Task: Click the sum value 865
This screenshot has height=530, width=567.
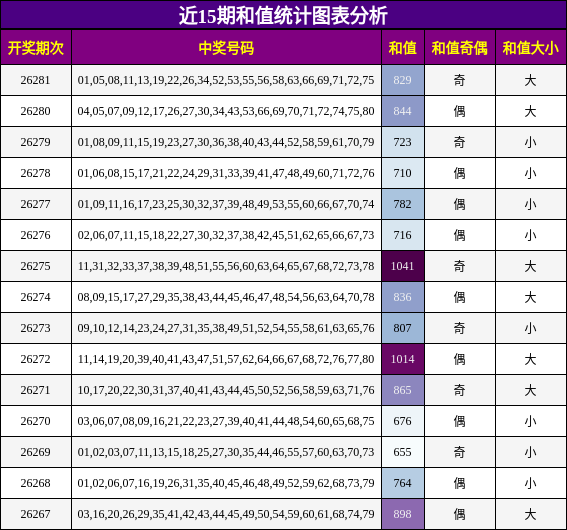Action: pos(402,390)
